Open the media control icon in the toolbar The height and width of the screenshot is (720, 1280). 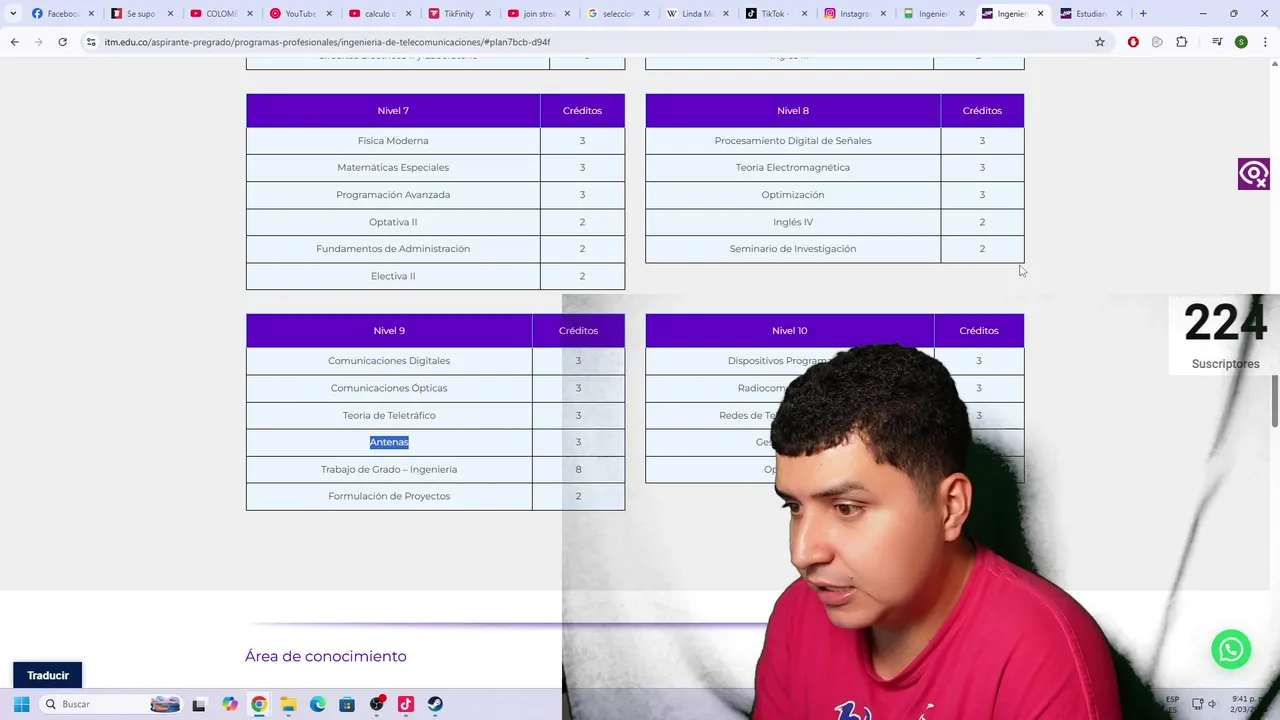1217,42
